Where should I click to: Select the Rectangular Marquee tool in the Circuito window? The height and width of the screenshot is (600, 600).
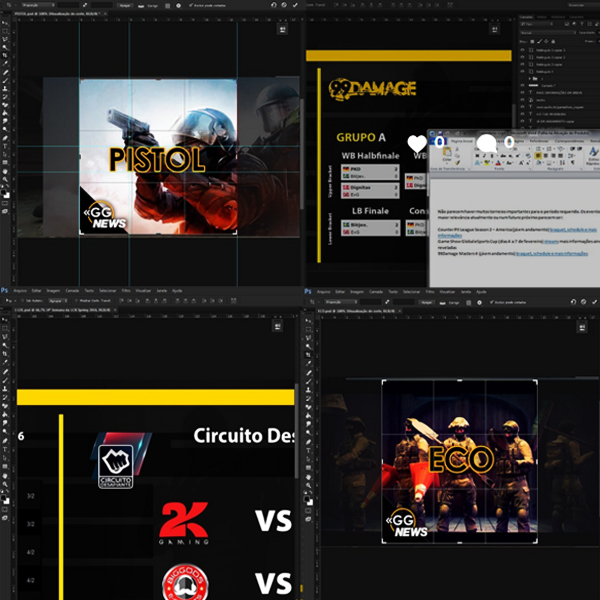[x=5, y=328]
